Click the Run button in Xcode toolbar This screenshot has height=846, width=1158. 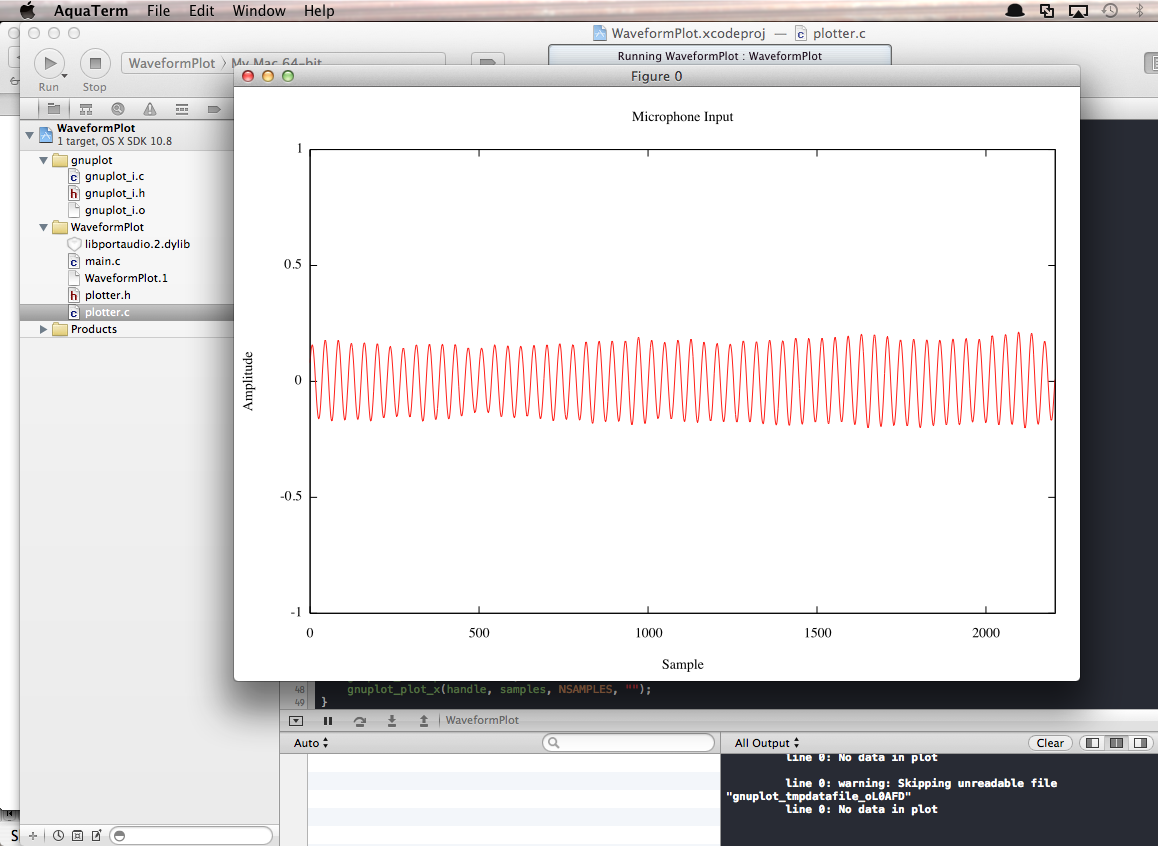click(x=49, y=63)
